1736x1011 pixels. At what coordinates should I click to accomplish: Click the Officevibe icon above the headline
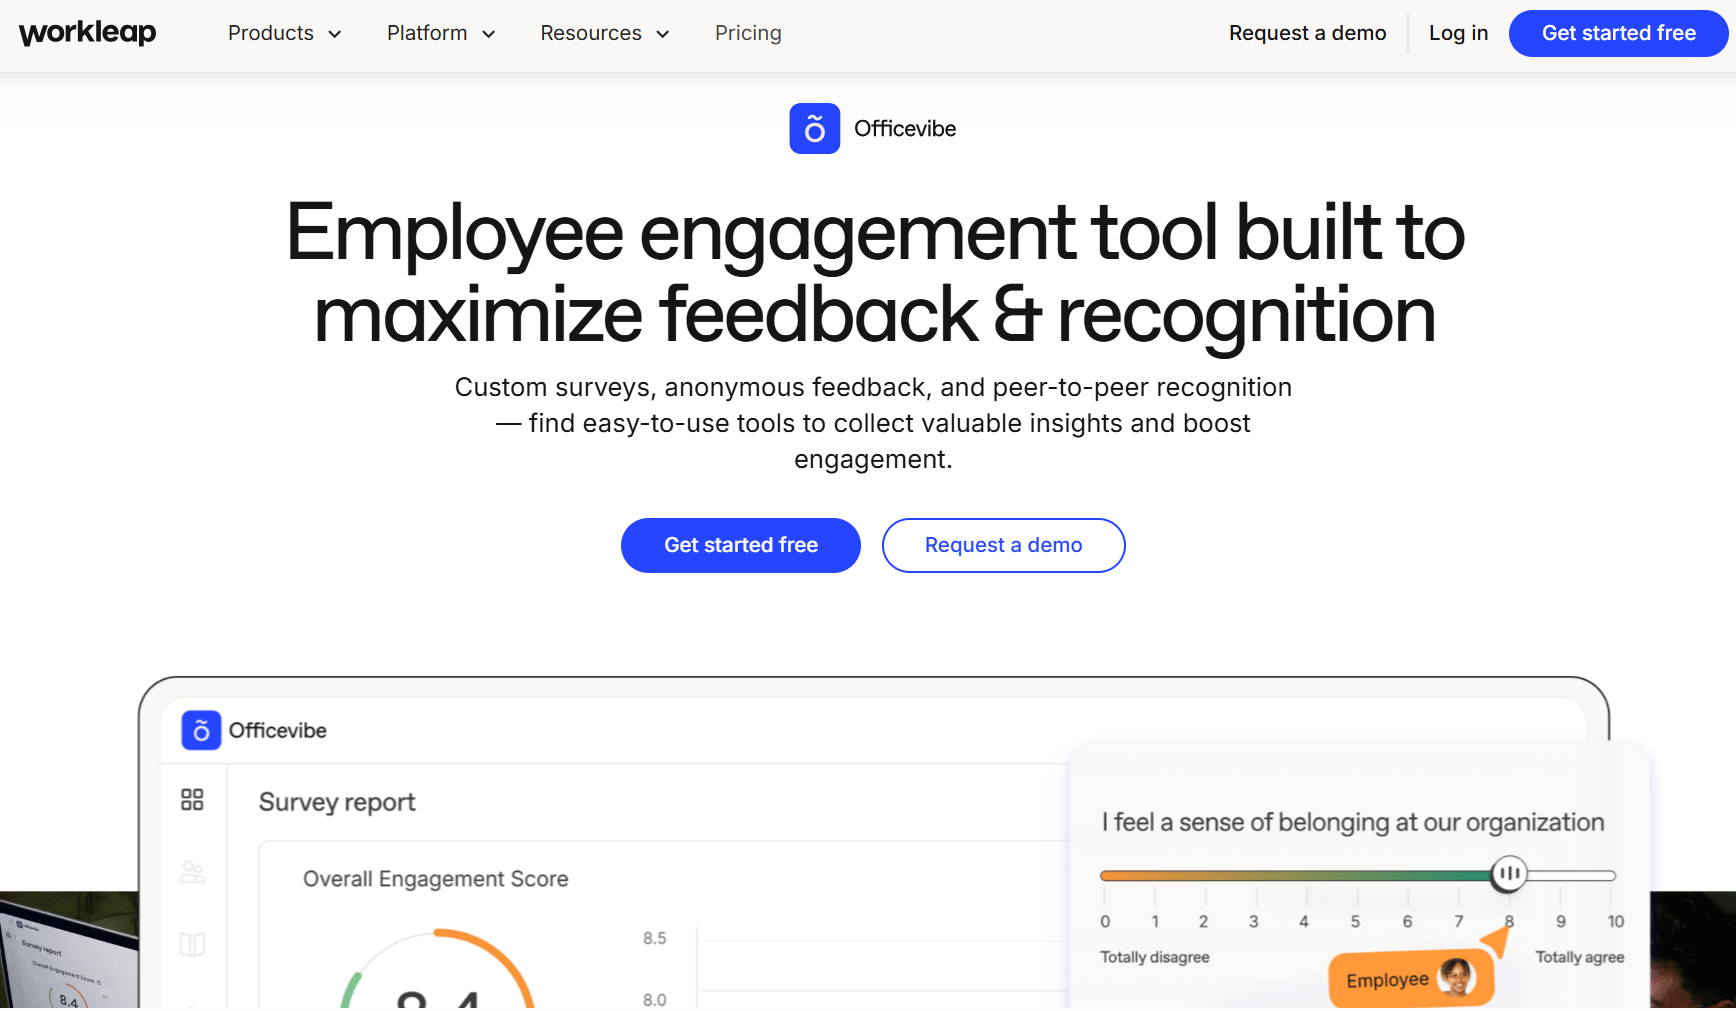click(x=815, y=129)
